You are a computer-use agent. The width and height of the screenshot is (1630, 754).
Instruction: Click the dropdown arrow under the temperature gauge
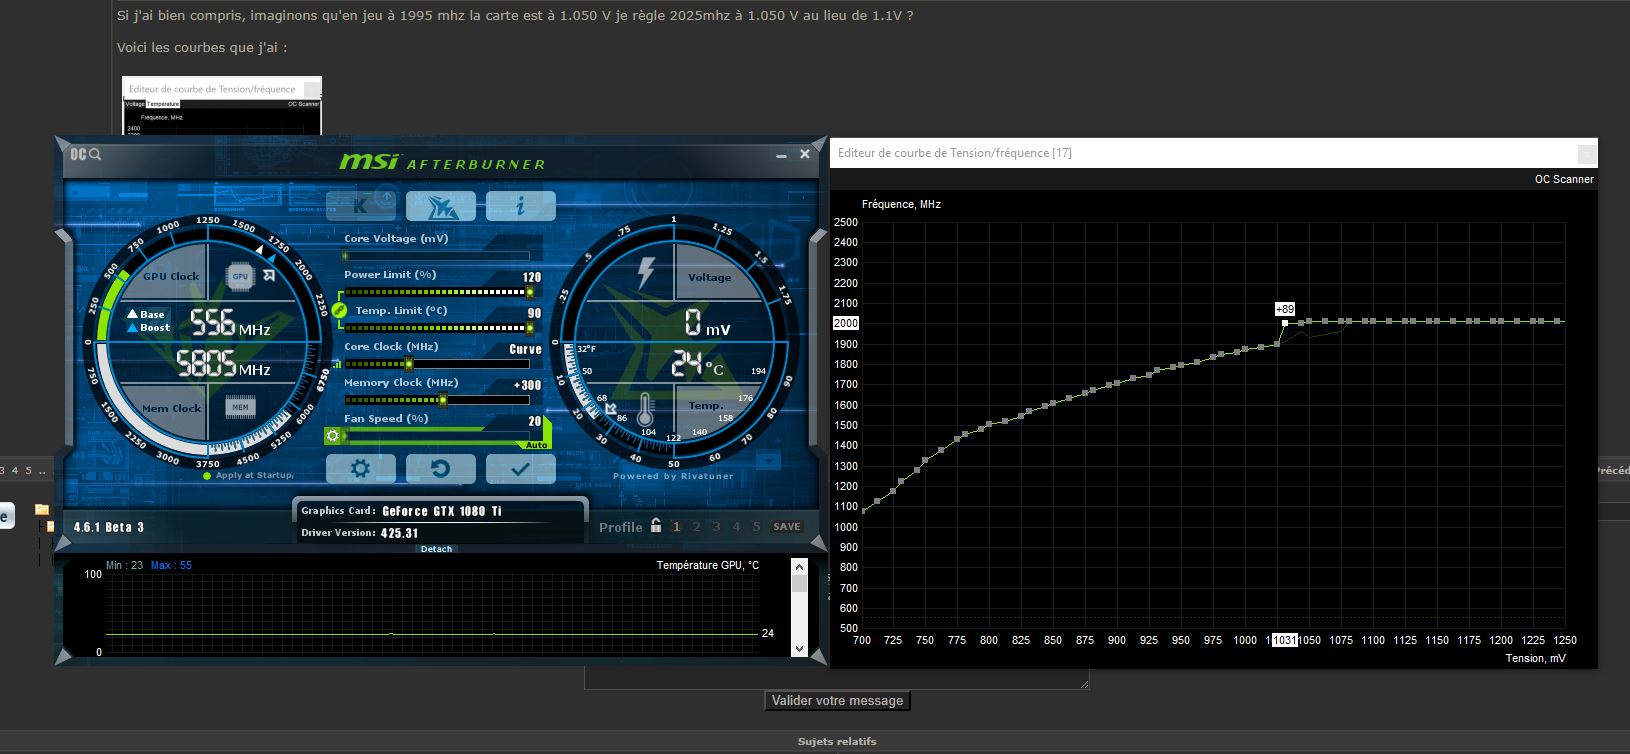768,461
